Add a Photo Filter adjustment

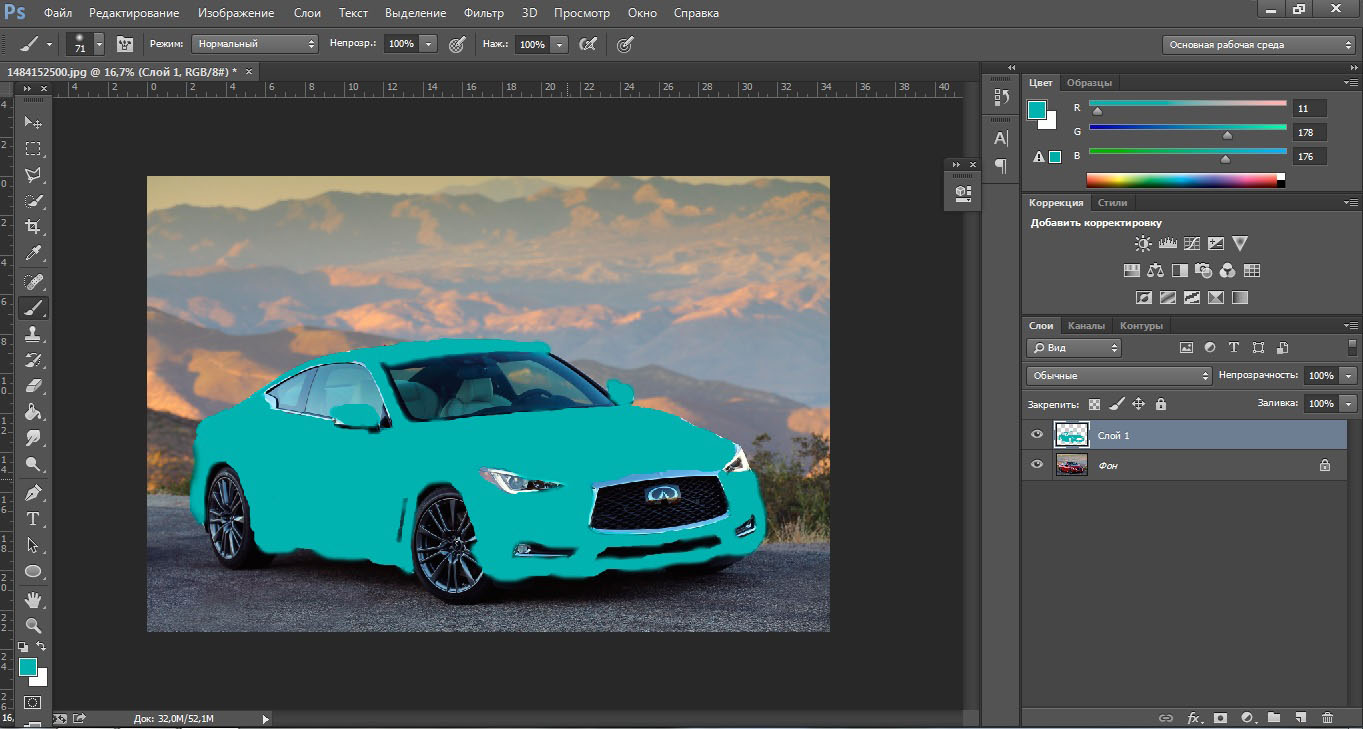(1203, 270)
